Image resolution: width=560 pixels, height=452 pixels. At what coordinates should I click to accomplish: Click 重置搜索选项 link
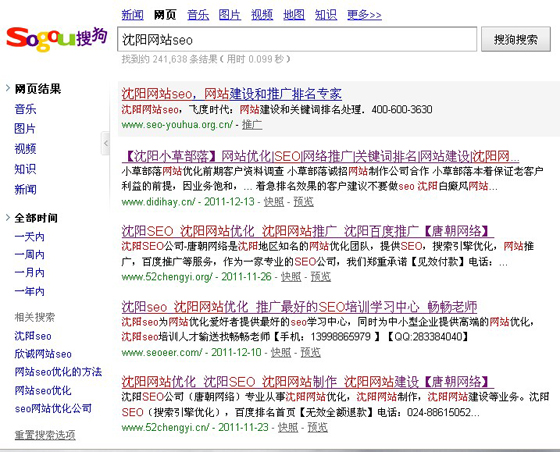[x=45, y=435]
